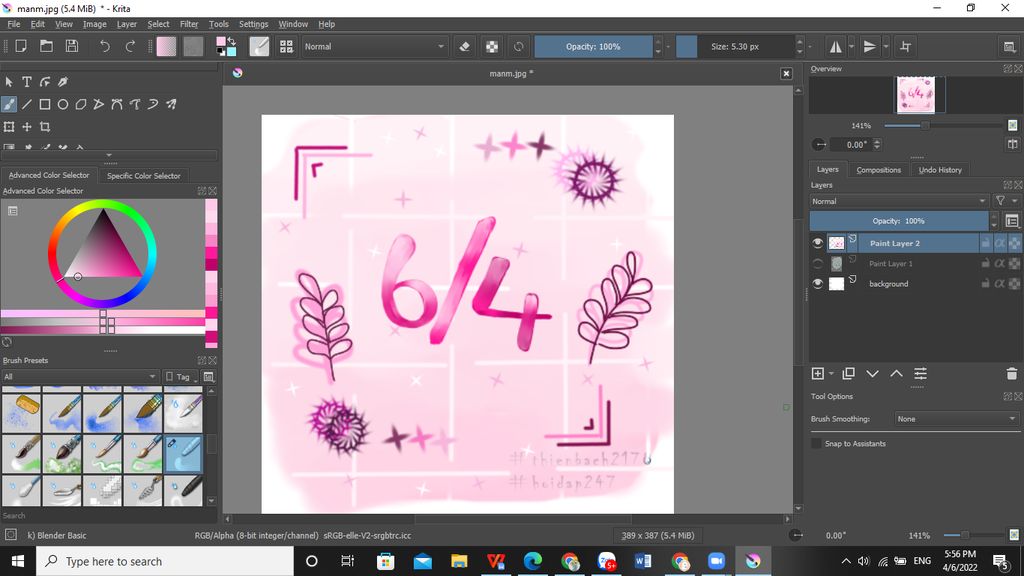Show Paint Layer 1 using visibility toggle
The height and width of the screenshot is (576, 1024).
coord(818,263)
